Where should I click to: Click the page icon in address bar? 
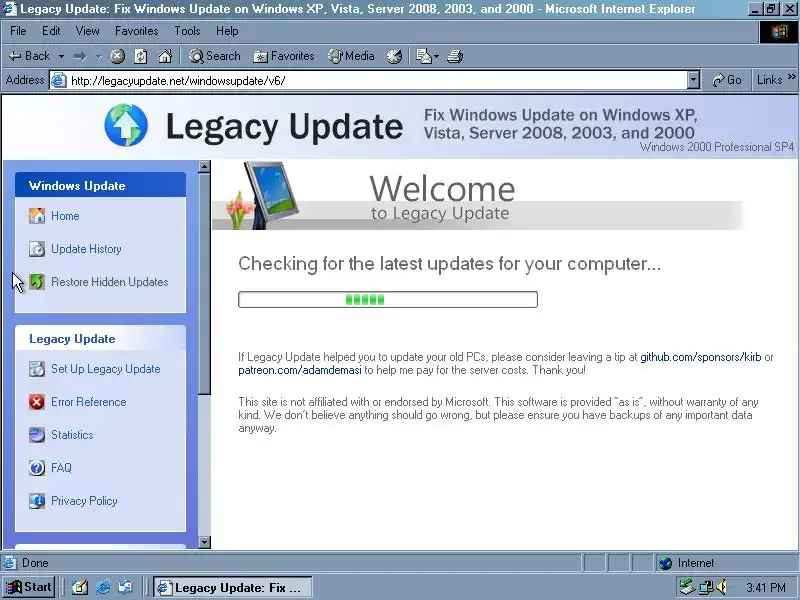[x=59, y=81]
